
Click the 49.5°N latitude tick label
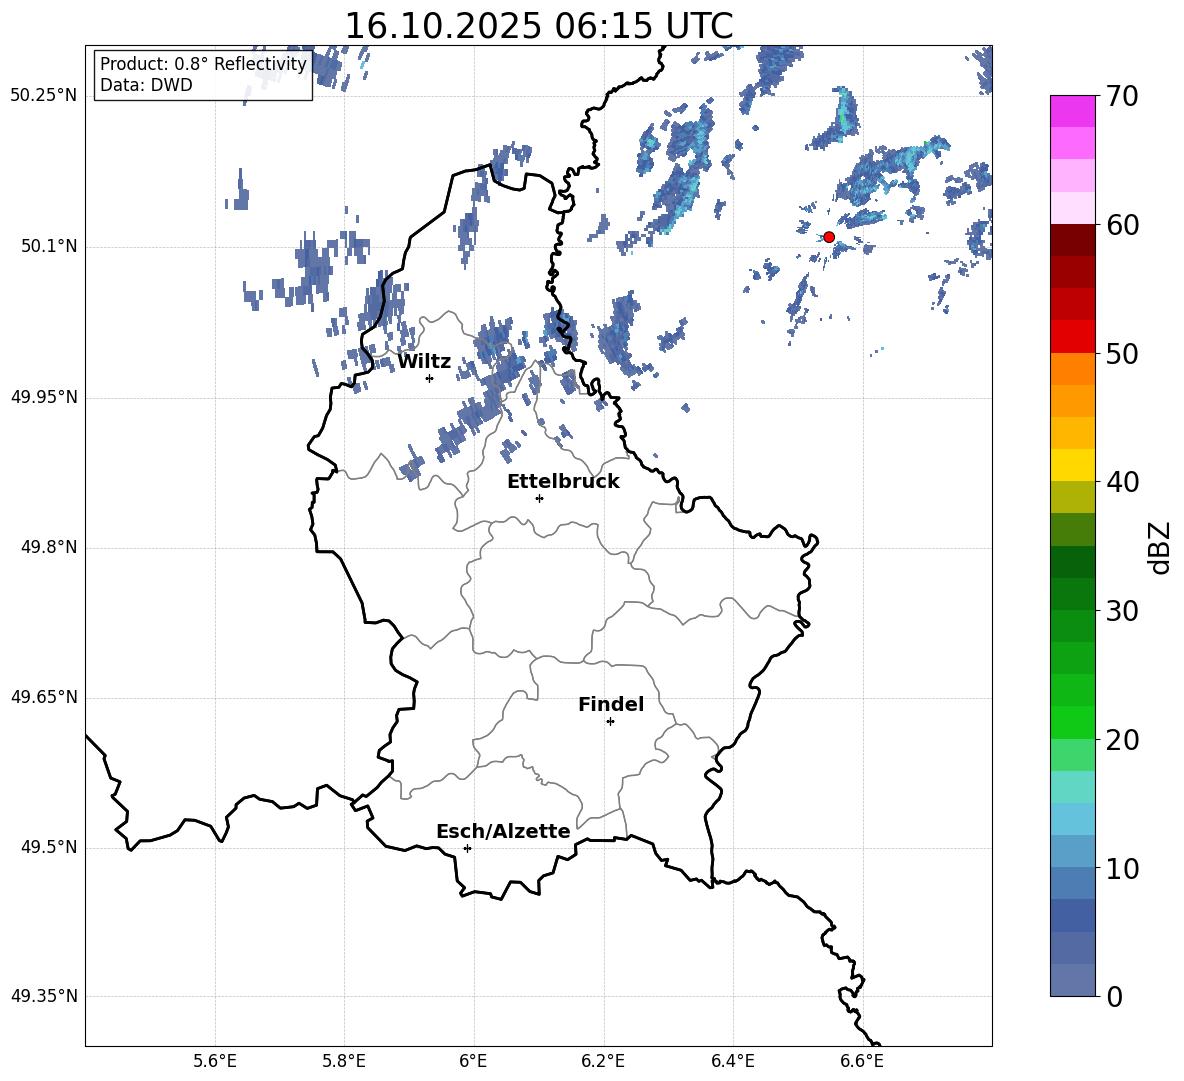(49, 847)
